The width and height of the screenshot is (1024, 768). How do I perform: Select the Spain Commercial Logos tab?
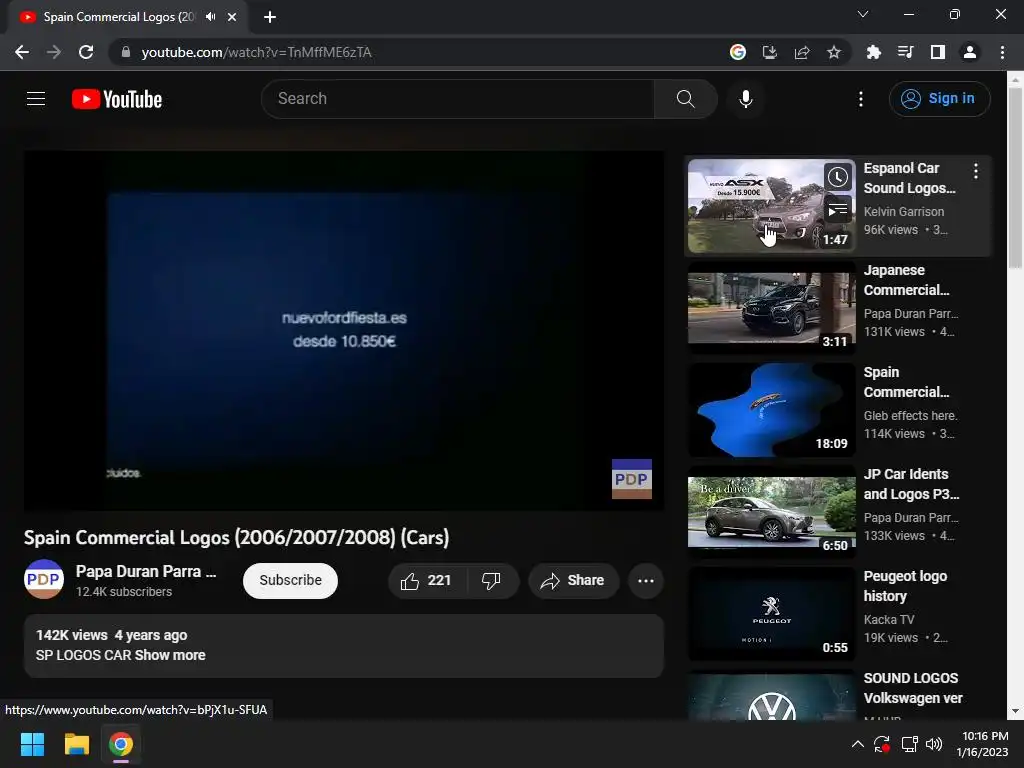120,17
